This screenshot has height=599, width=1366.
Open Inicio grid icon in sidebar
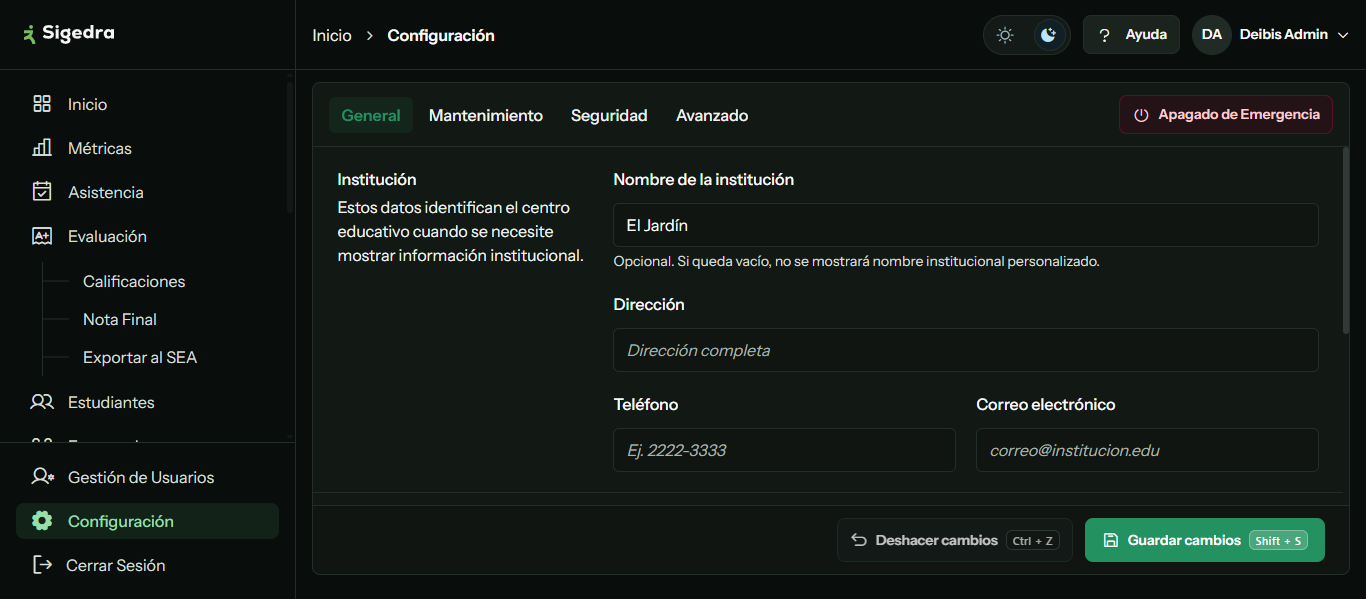(x=42, y=104)
